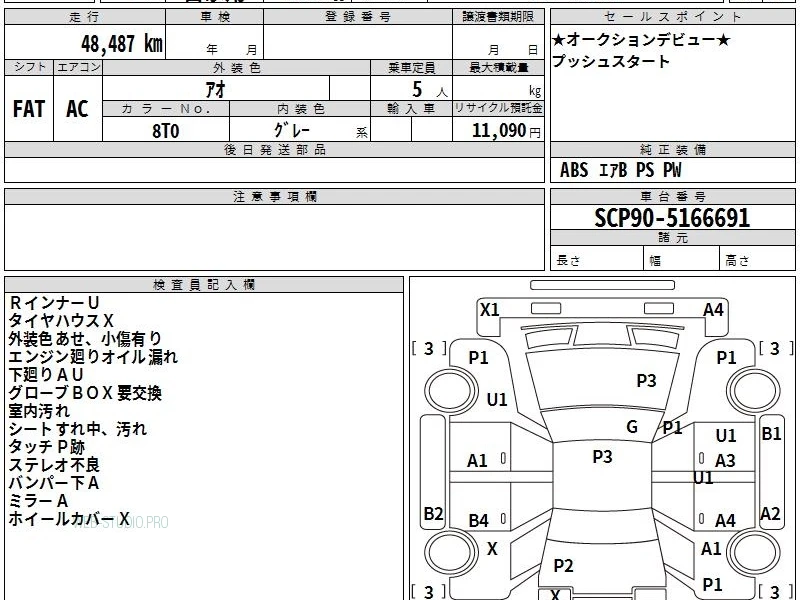Click the 乗車定員 header
Image resolution: width=800 pixels, height=600 pixels.
pyautogui.click(x=412, y=67)
